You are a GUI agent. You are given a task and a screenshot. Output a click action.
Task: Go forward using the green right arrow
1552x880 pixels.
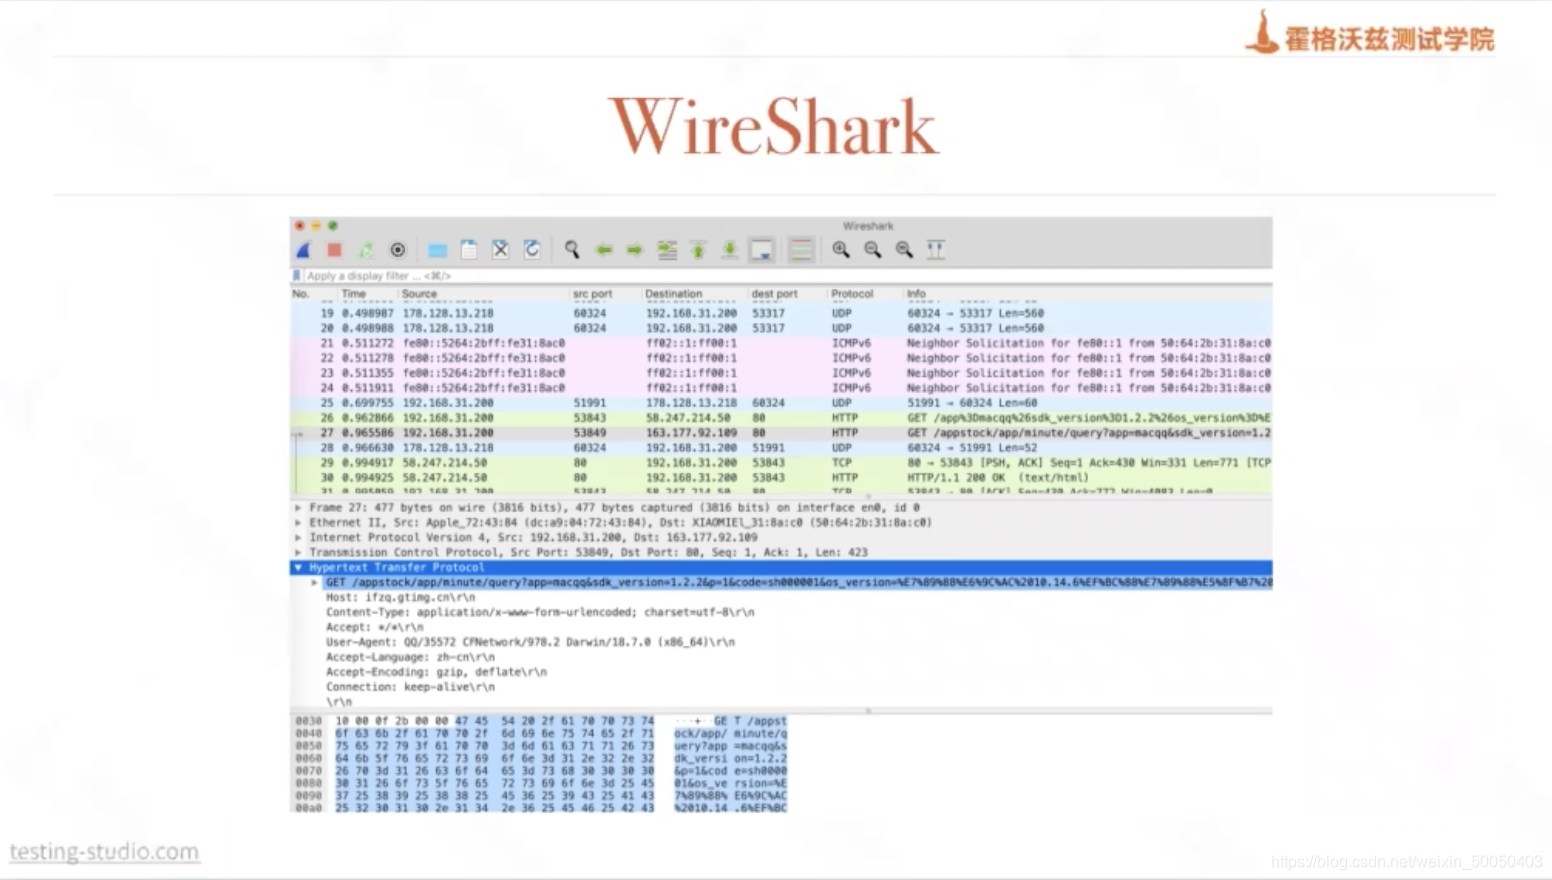[x=635, y=250]
